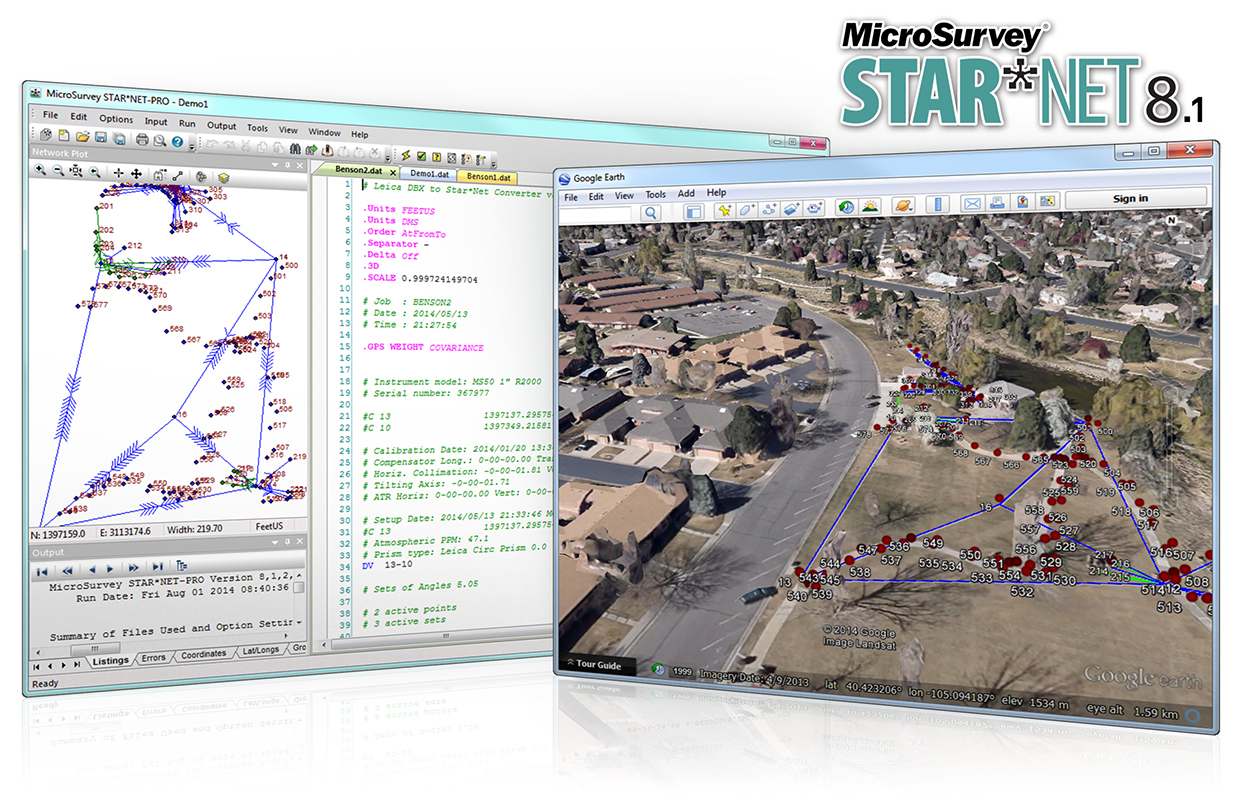The height and width of the screenshot is (798, 1244).
Task: Switch to the Benson1.dat tab
Action: tap(488, 177)
